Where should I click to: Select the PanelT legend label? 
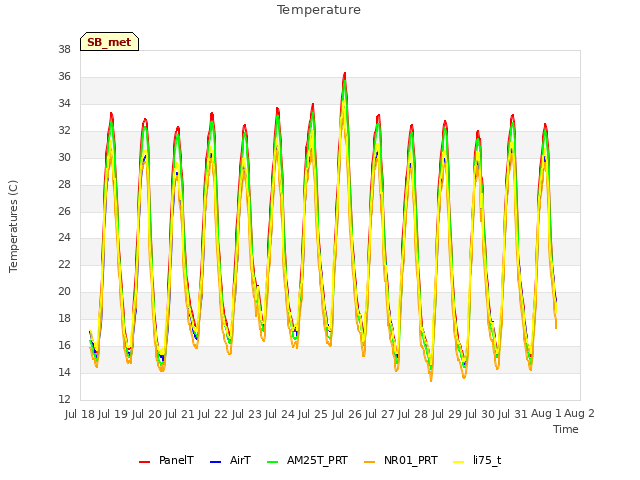pos(176,460)
